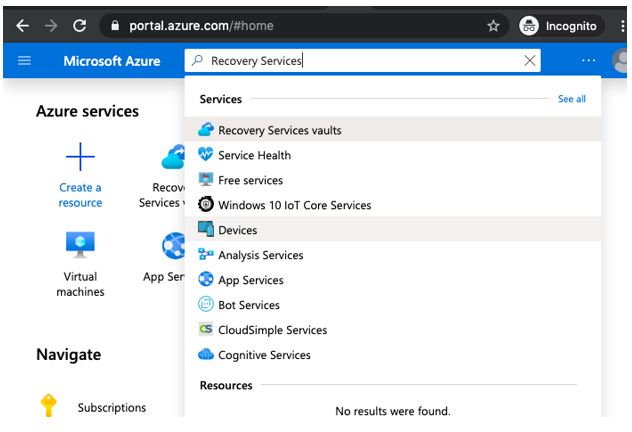Image resolution: width=632 pixels, height=432 pixels.
Task: Clear the search box with X icon
Action: (x=530, y=61)
